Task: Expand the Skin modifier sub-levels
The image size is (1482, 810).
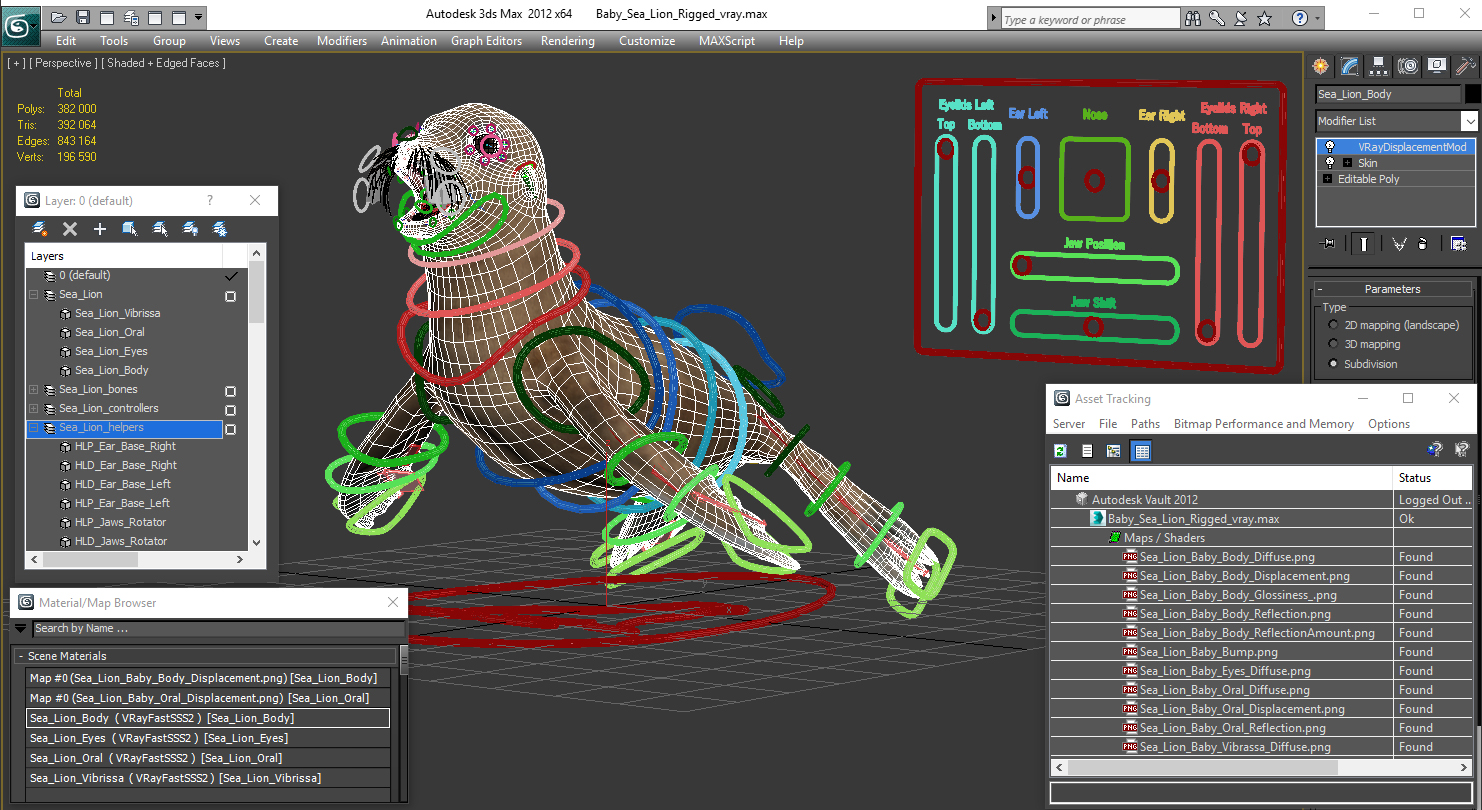Action: click(x=1347, y=163)
